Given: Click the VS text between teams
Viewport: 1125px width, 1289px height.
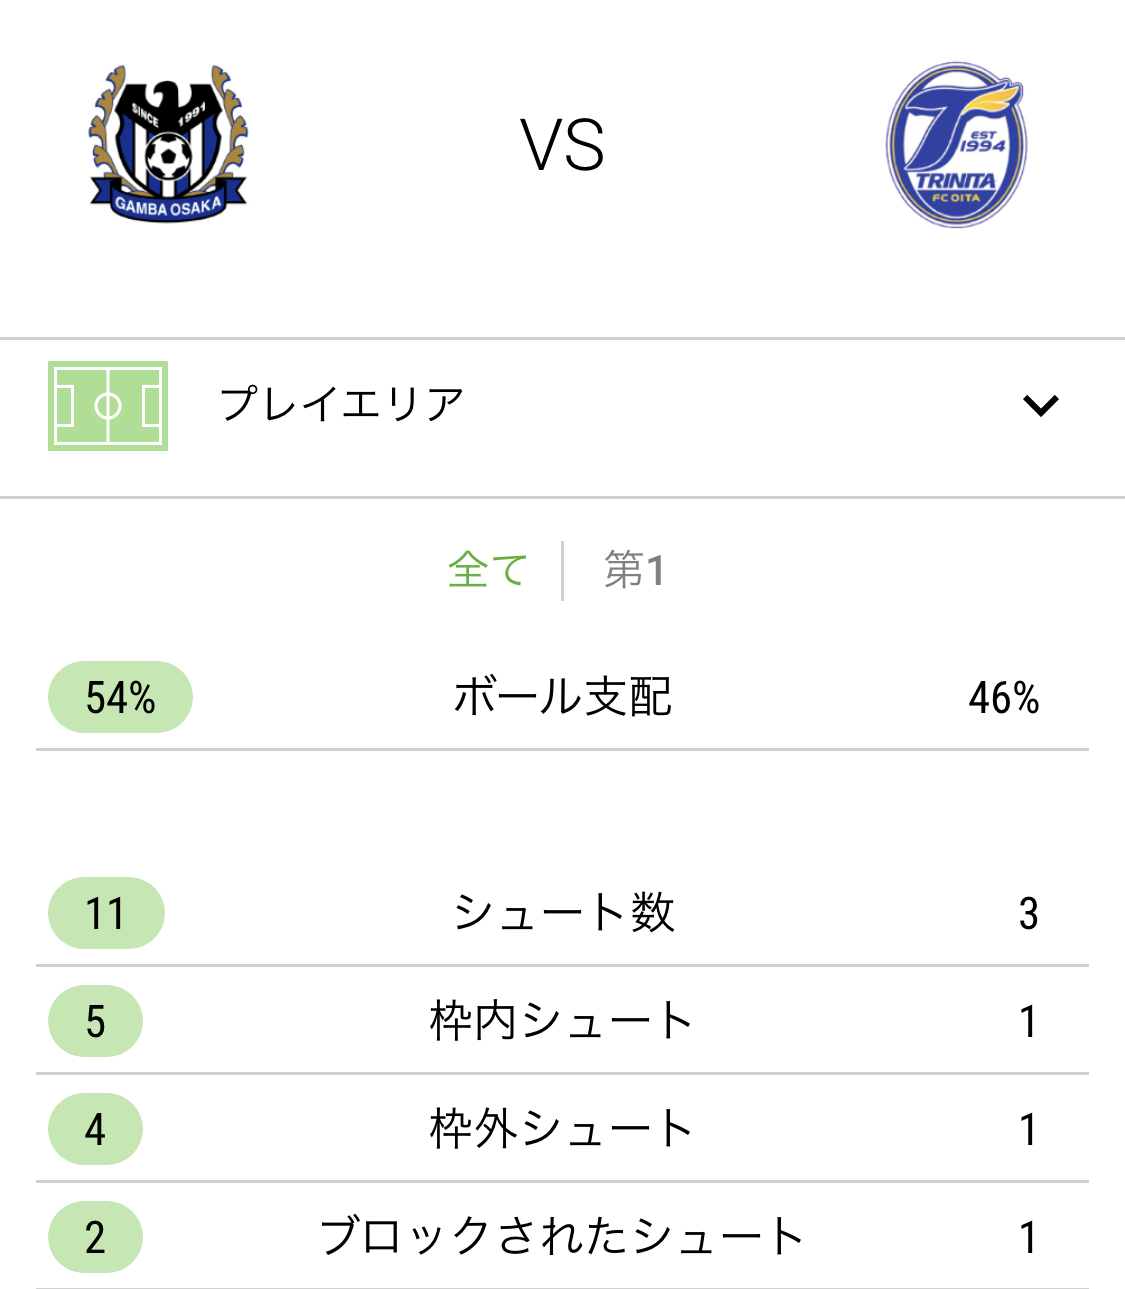Looking at the screenshot, I should click(x=562, y=145).
